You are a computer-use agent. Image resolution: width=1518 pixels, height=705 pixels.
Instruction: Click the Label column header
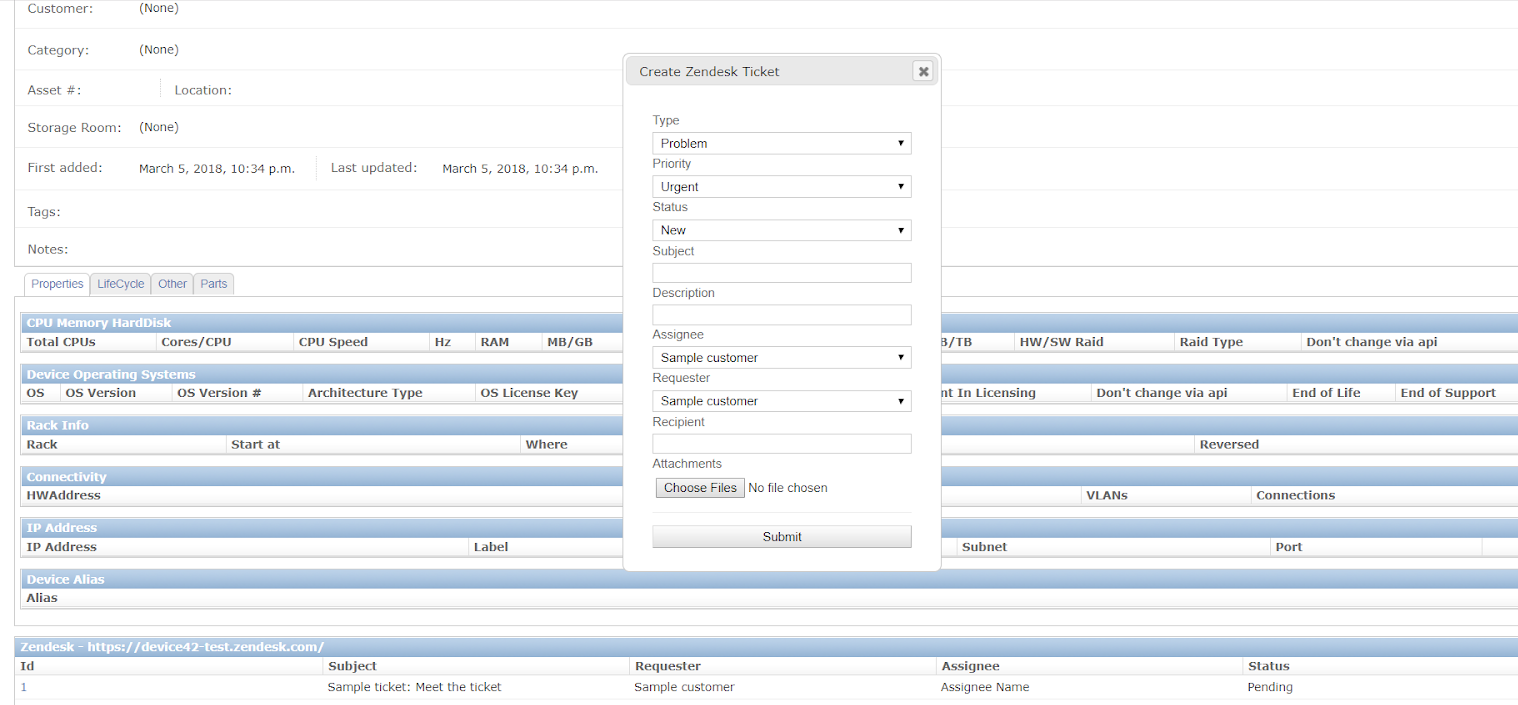pyautogui.click(x=491, y=547)
